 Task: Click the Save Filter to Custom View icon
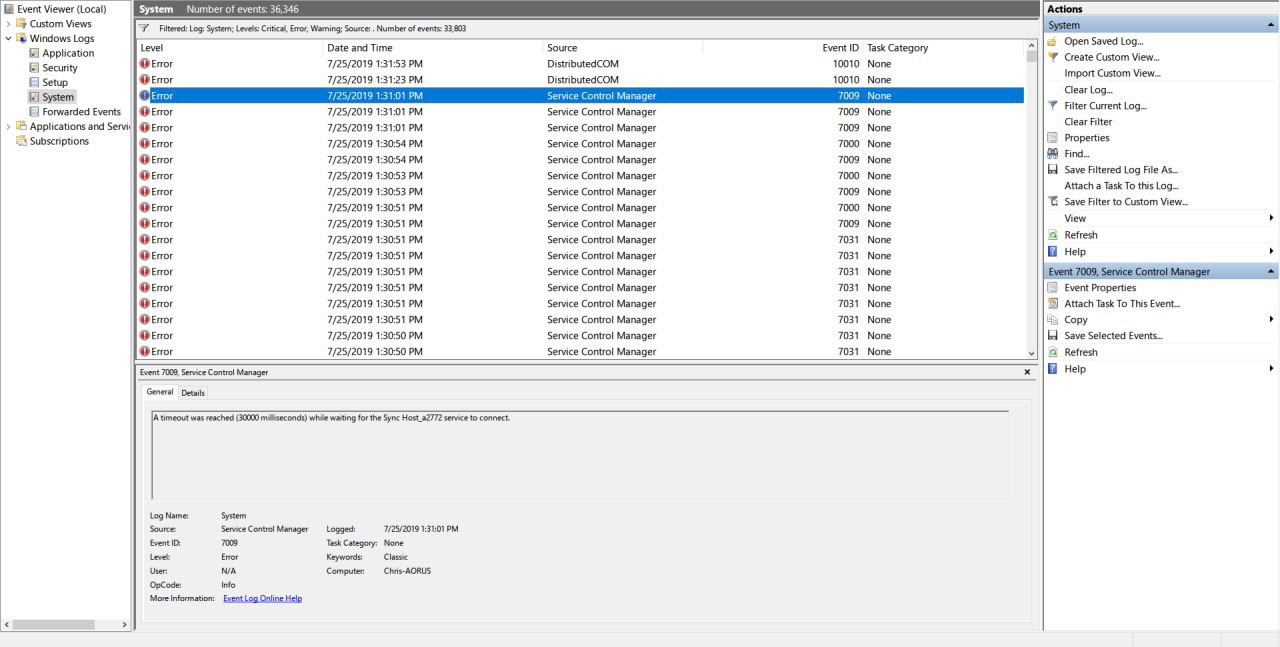coord(1053,201)
